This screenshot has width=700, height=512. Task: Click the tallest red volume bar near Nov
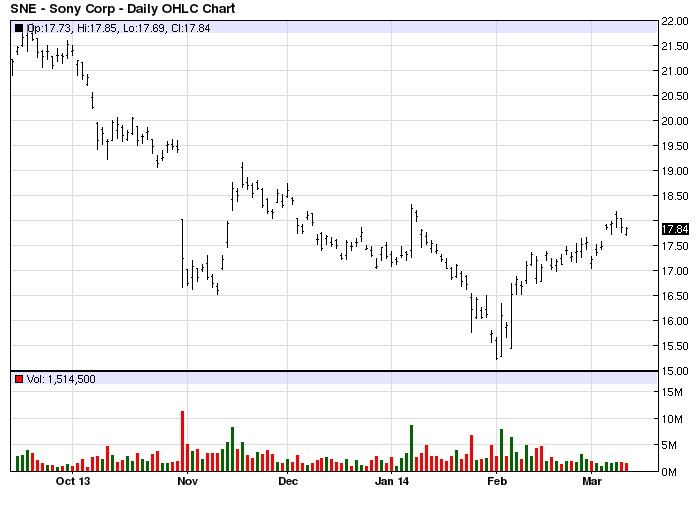pos(182,441)
